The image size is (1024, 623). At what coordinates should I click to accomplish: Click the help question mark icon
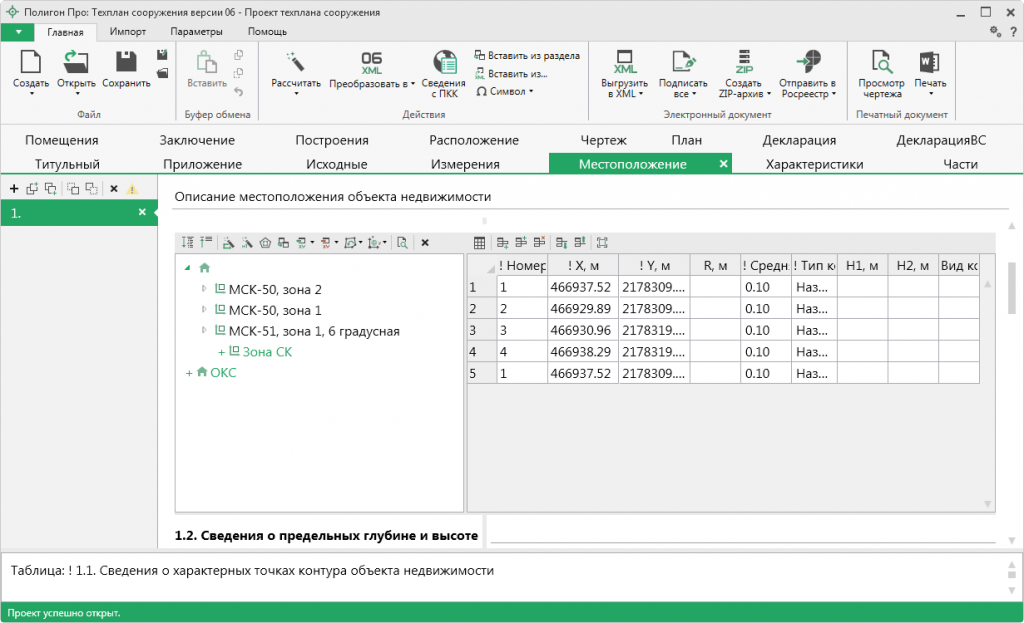point(1014,31)
